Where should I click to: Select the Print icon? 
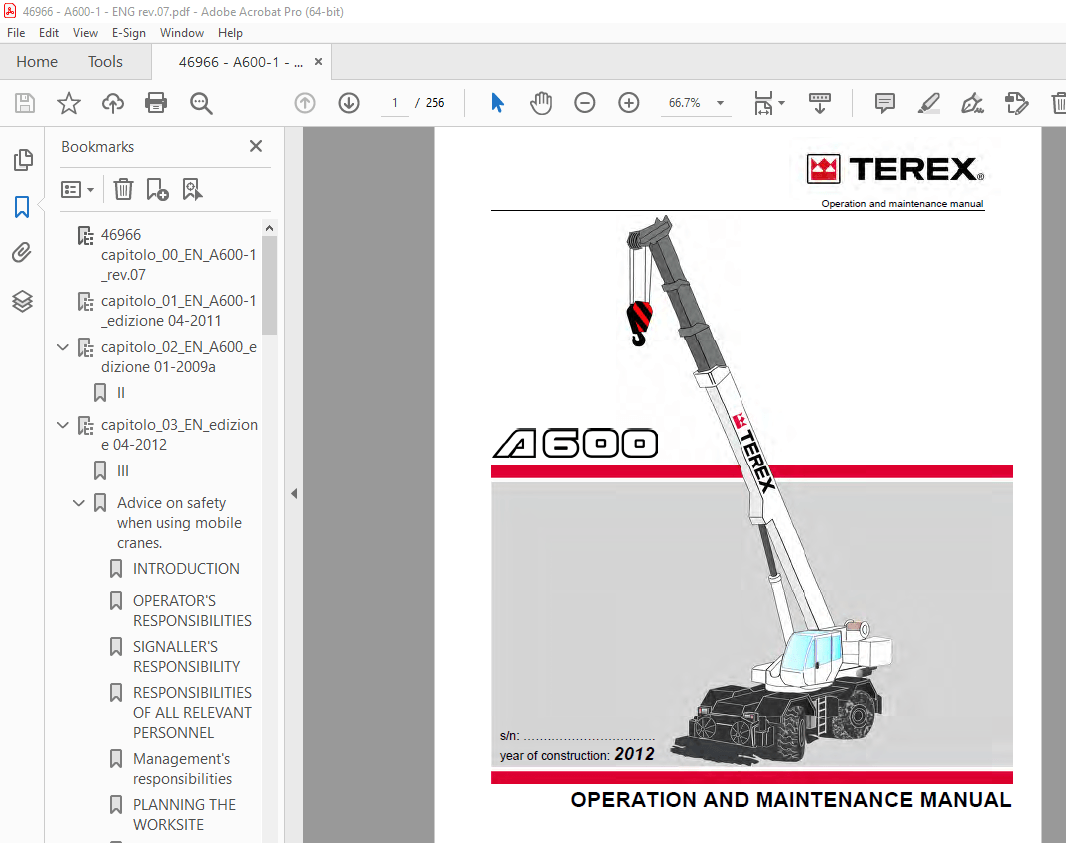(x=156, y=103)
